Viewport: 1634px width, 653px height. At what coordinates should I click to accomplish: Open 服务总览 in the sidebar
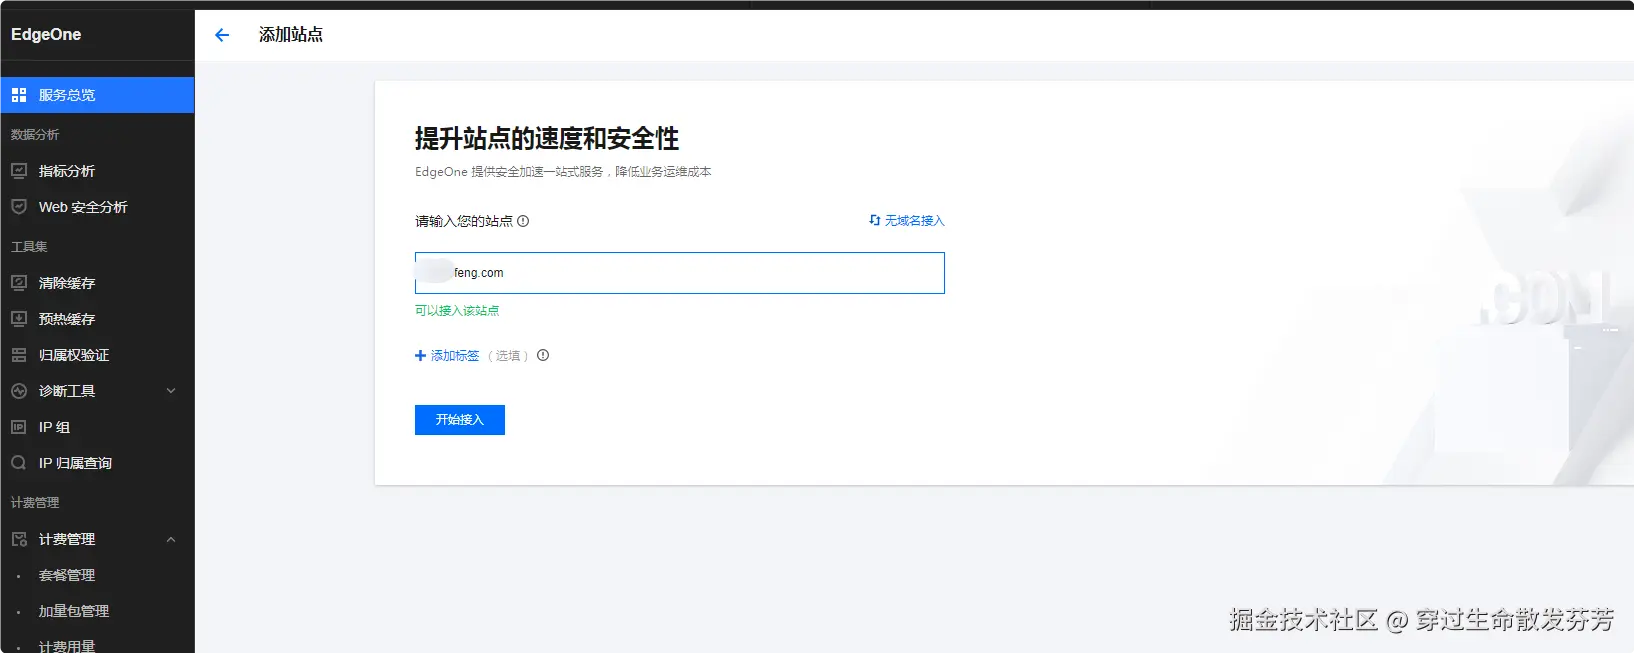coord(97,95)
